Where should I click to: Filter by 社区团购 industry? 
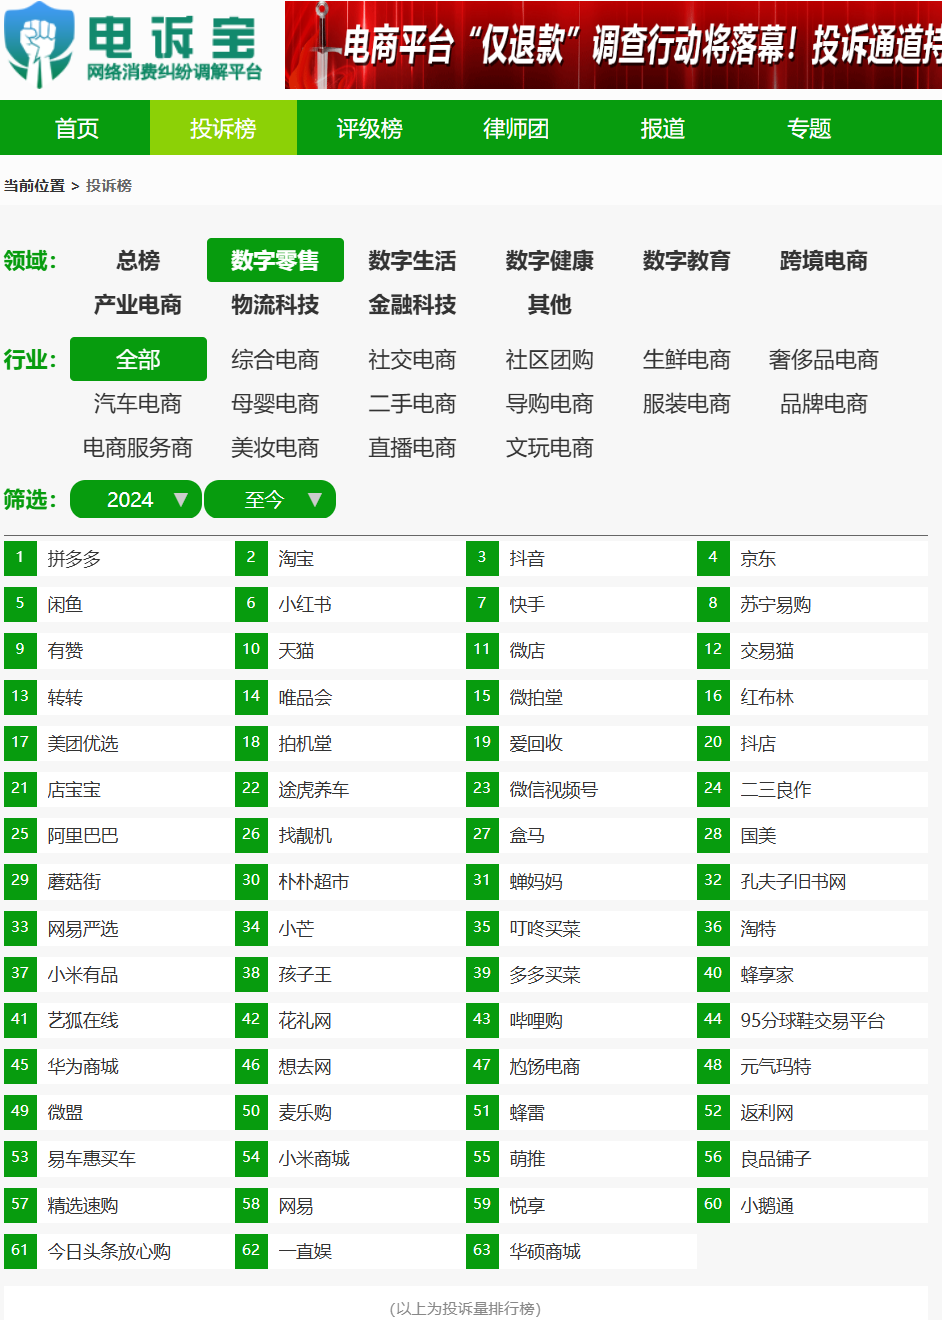(549, 359)
